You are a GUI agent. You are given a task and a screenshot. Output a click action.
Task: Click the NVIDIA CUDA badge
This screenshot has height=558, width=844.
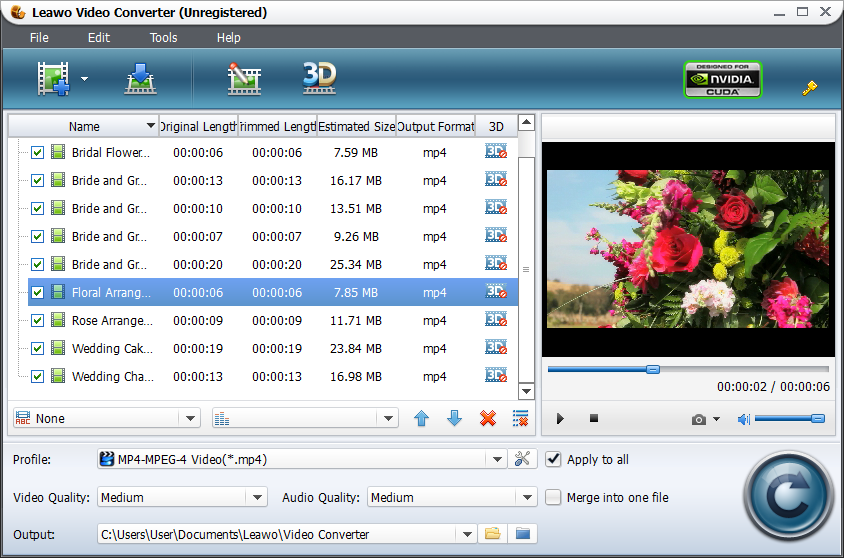(722, 79)
